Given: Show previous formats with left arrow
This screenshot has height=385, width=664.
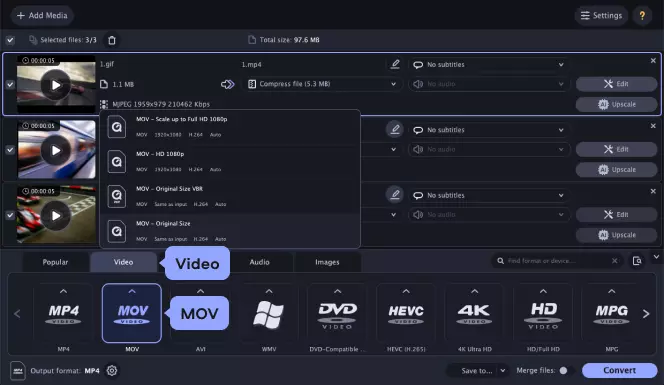Looking at the screenshot, I should coord(17,314).
